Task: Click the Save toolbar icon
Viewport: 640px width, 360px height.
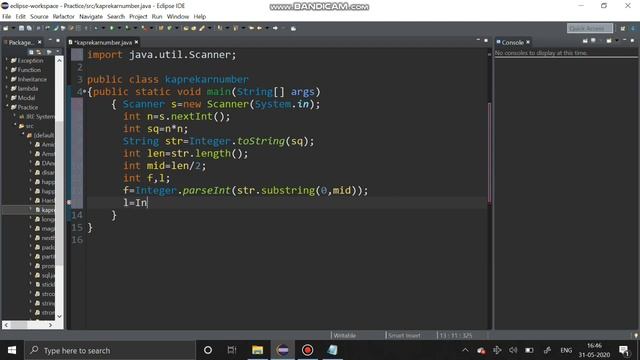Action: pos(21,28)
